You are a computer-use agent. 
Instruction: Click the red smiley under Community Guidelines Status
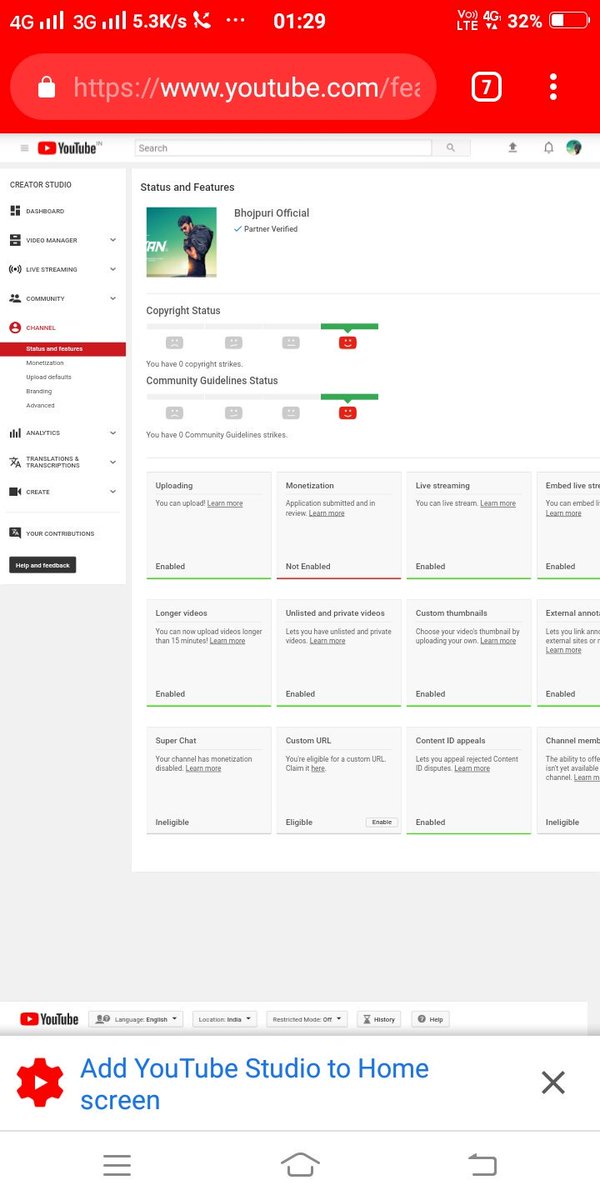coord(348,412)
